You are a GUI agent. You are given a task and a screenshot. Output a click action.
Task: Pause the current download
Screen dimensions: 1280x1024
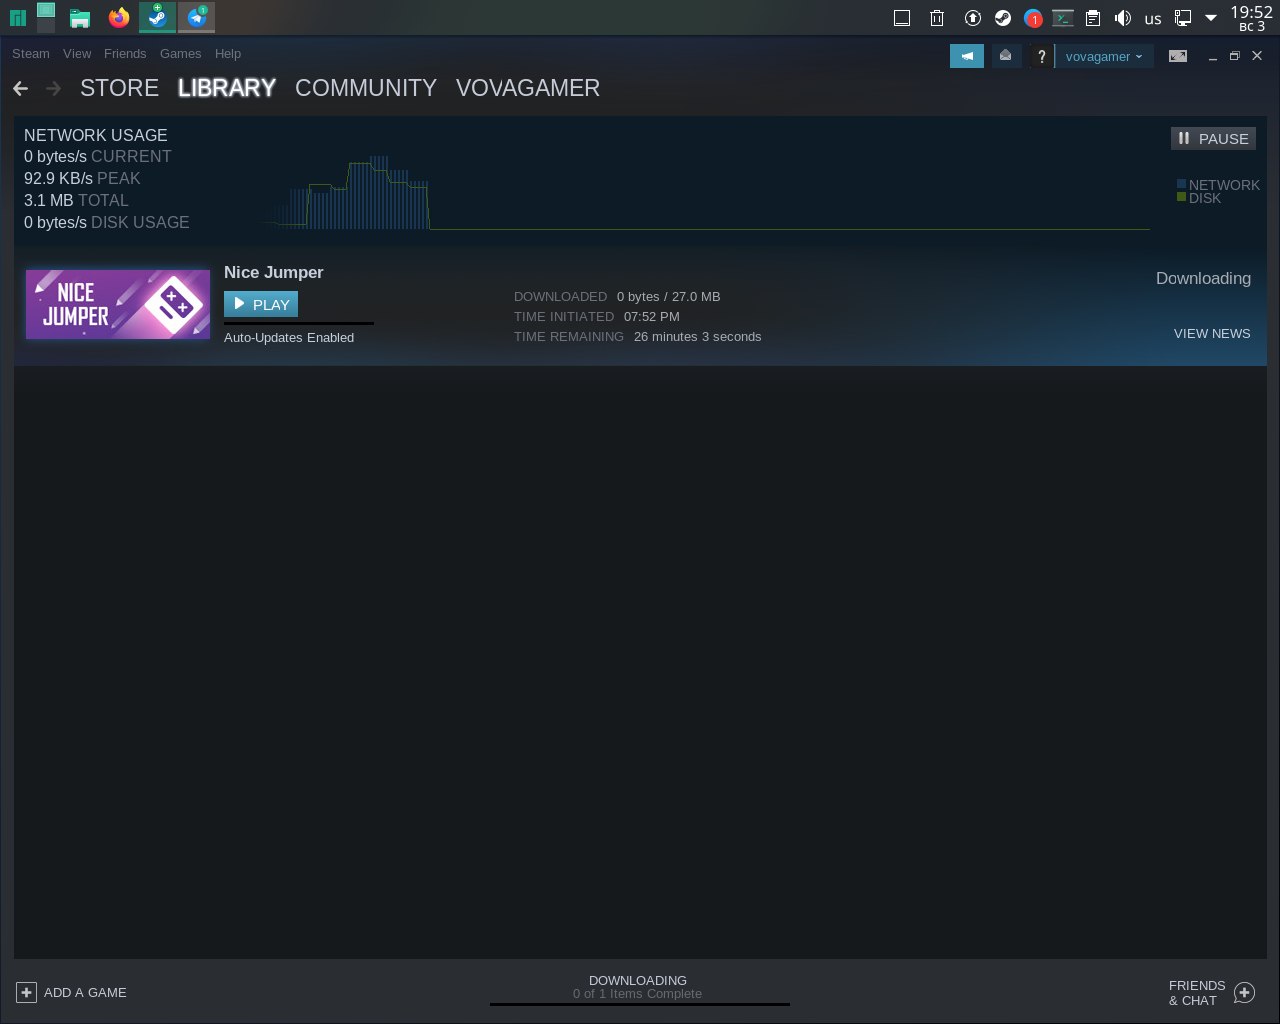tap(1213, 138)
